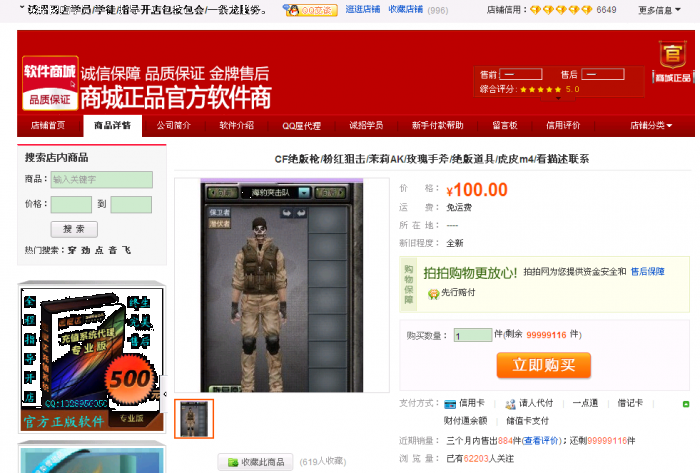Open the 查看评价 link

pyautogui.click(x=541, y=441)
